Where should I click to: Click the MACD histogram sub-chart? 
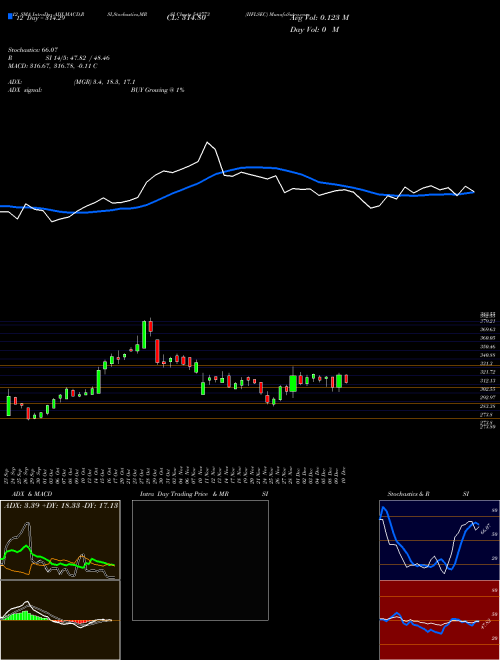click(x=60, y=620)
